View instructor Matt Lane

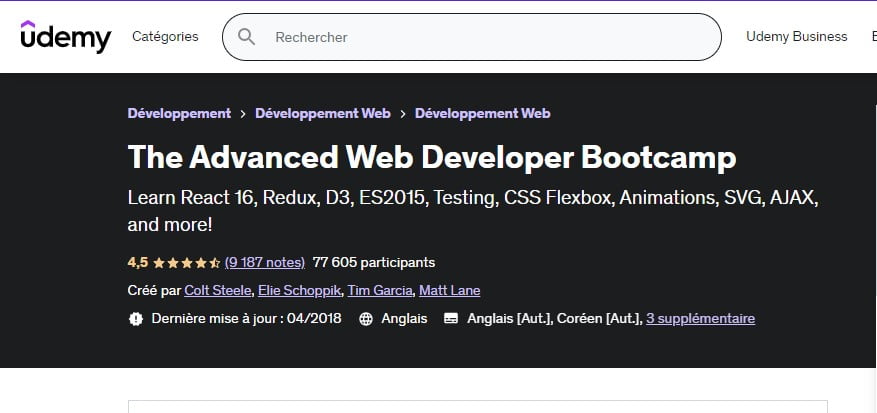click(450, 290)
